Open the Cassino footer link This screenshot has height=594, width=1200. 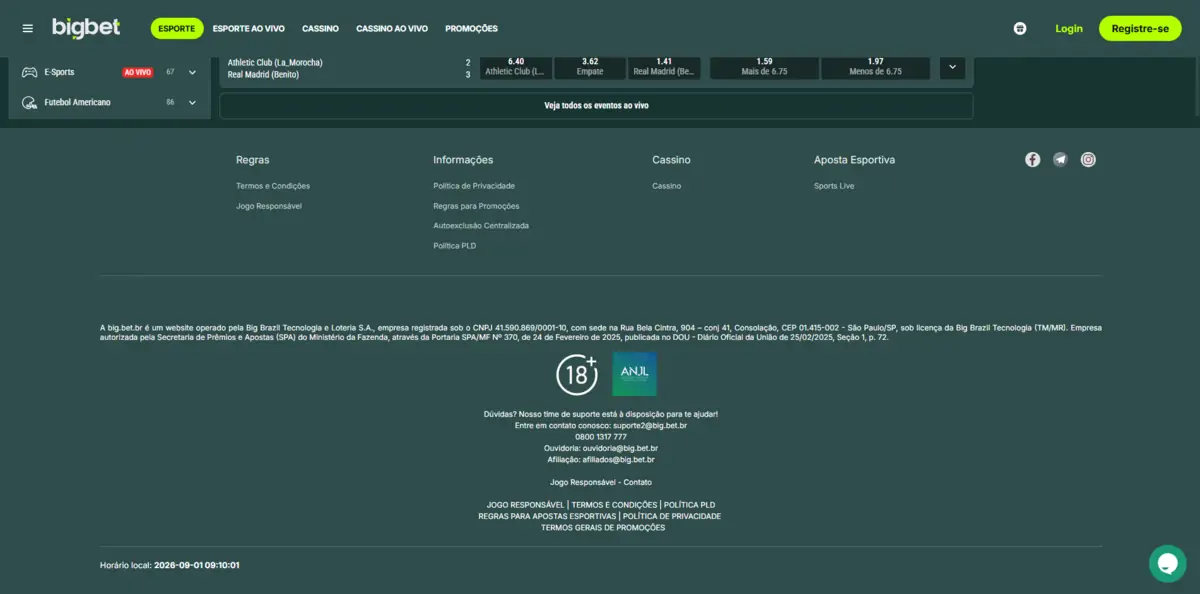coord(667,186)
